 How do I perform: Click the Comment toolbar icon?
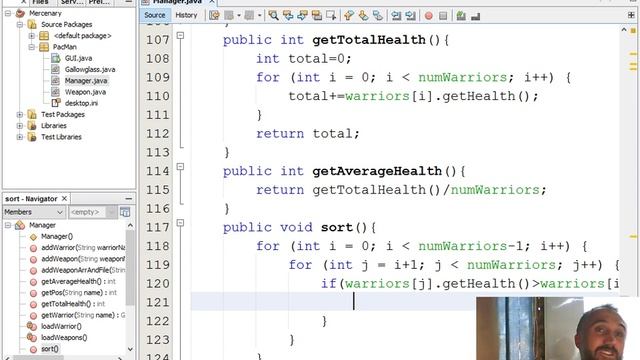[461, 16]
